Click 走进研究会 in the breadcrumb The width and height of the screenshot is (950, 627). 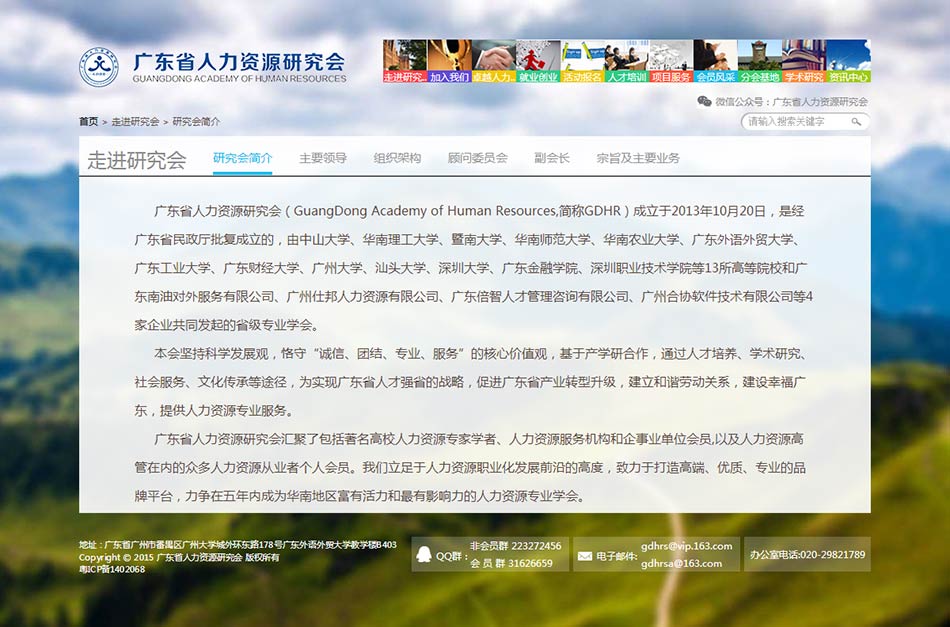135,122
